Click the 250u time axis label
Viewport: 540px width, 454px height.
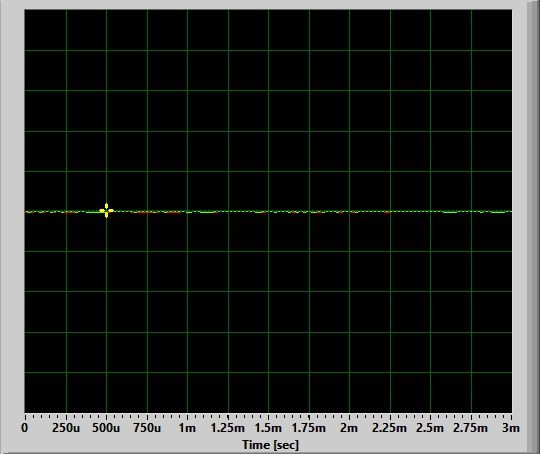tap(66, 428)
